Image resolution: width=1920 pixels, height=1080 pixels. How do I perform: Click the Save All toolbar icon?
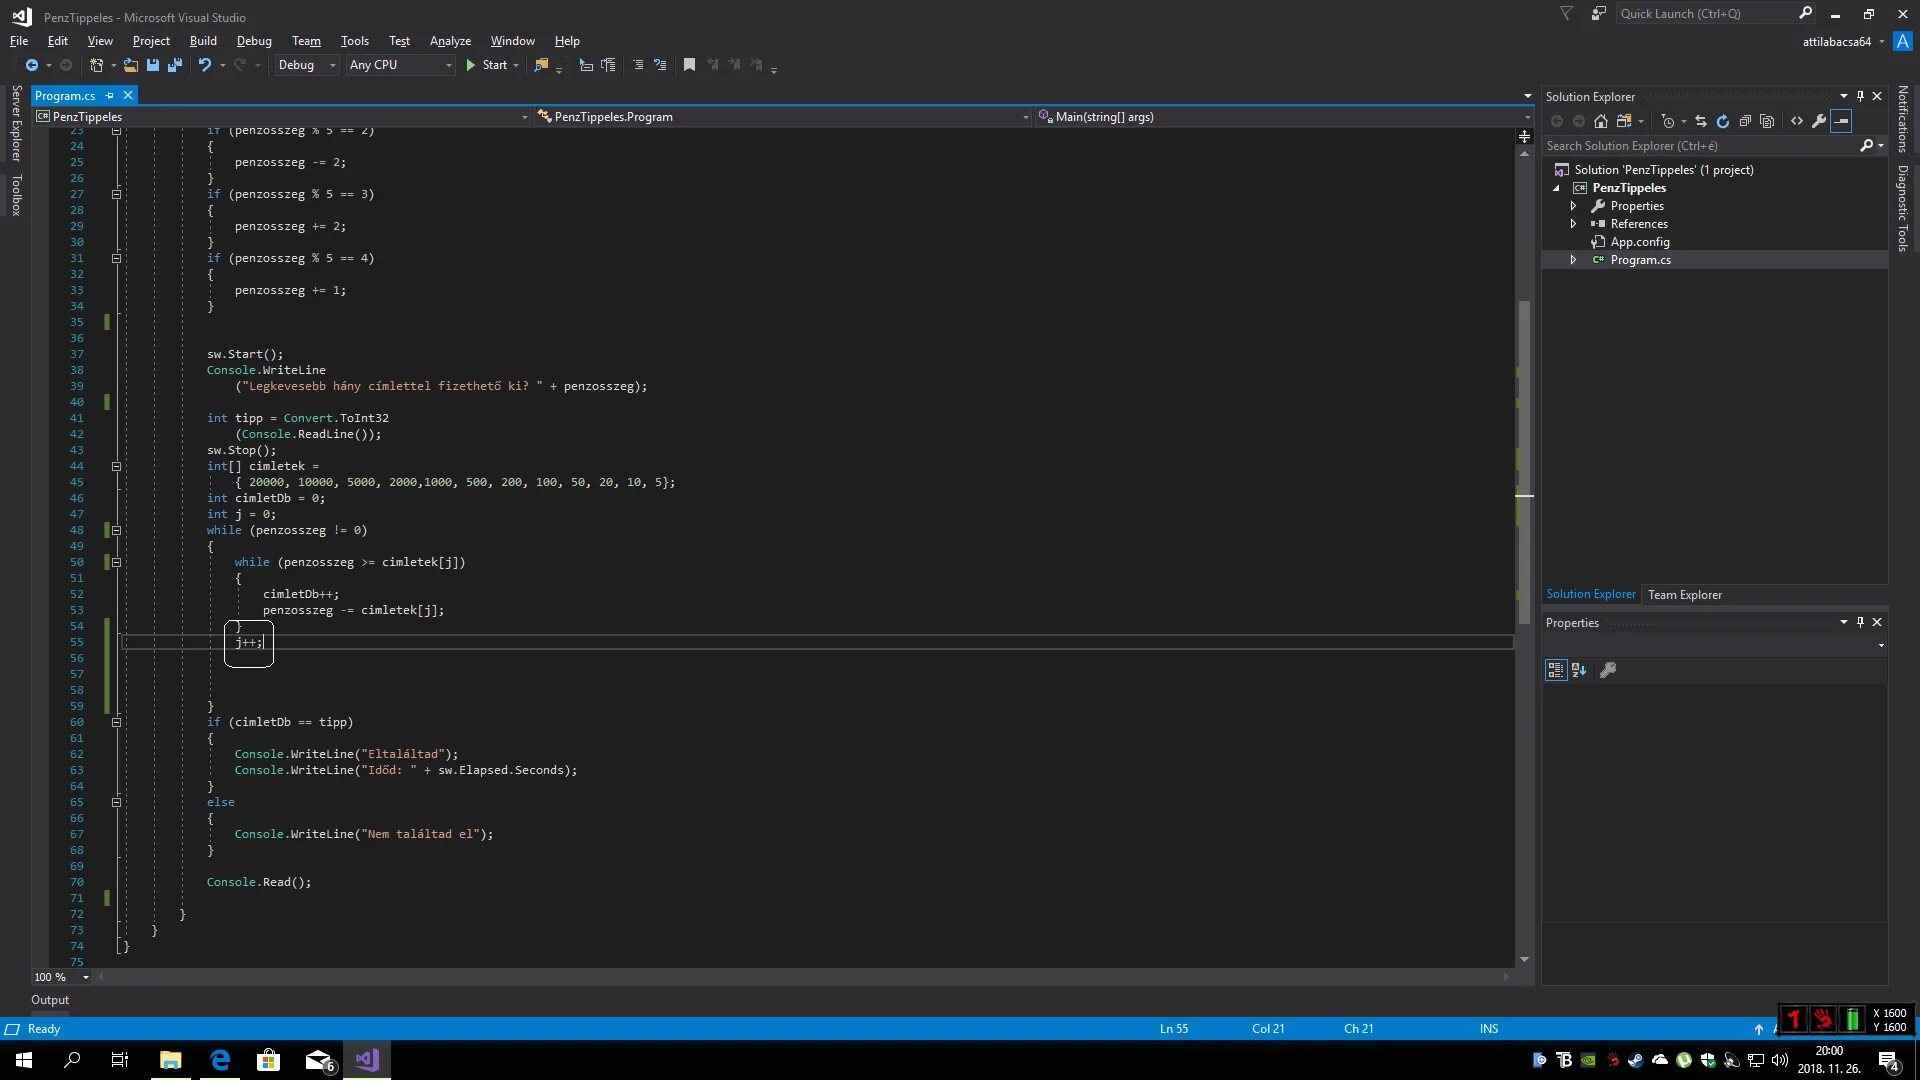point(174,65)
